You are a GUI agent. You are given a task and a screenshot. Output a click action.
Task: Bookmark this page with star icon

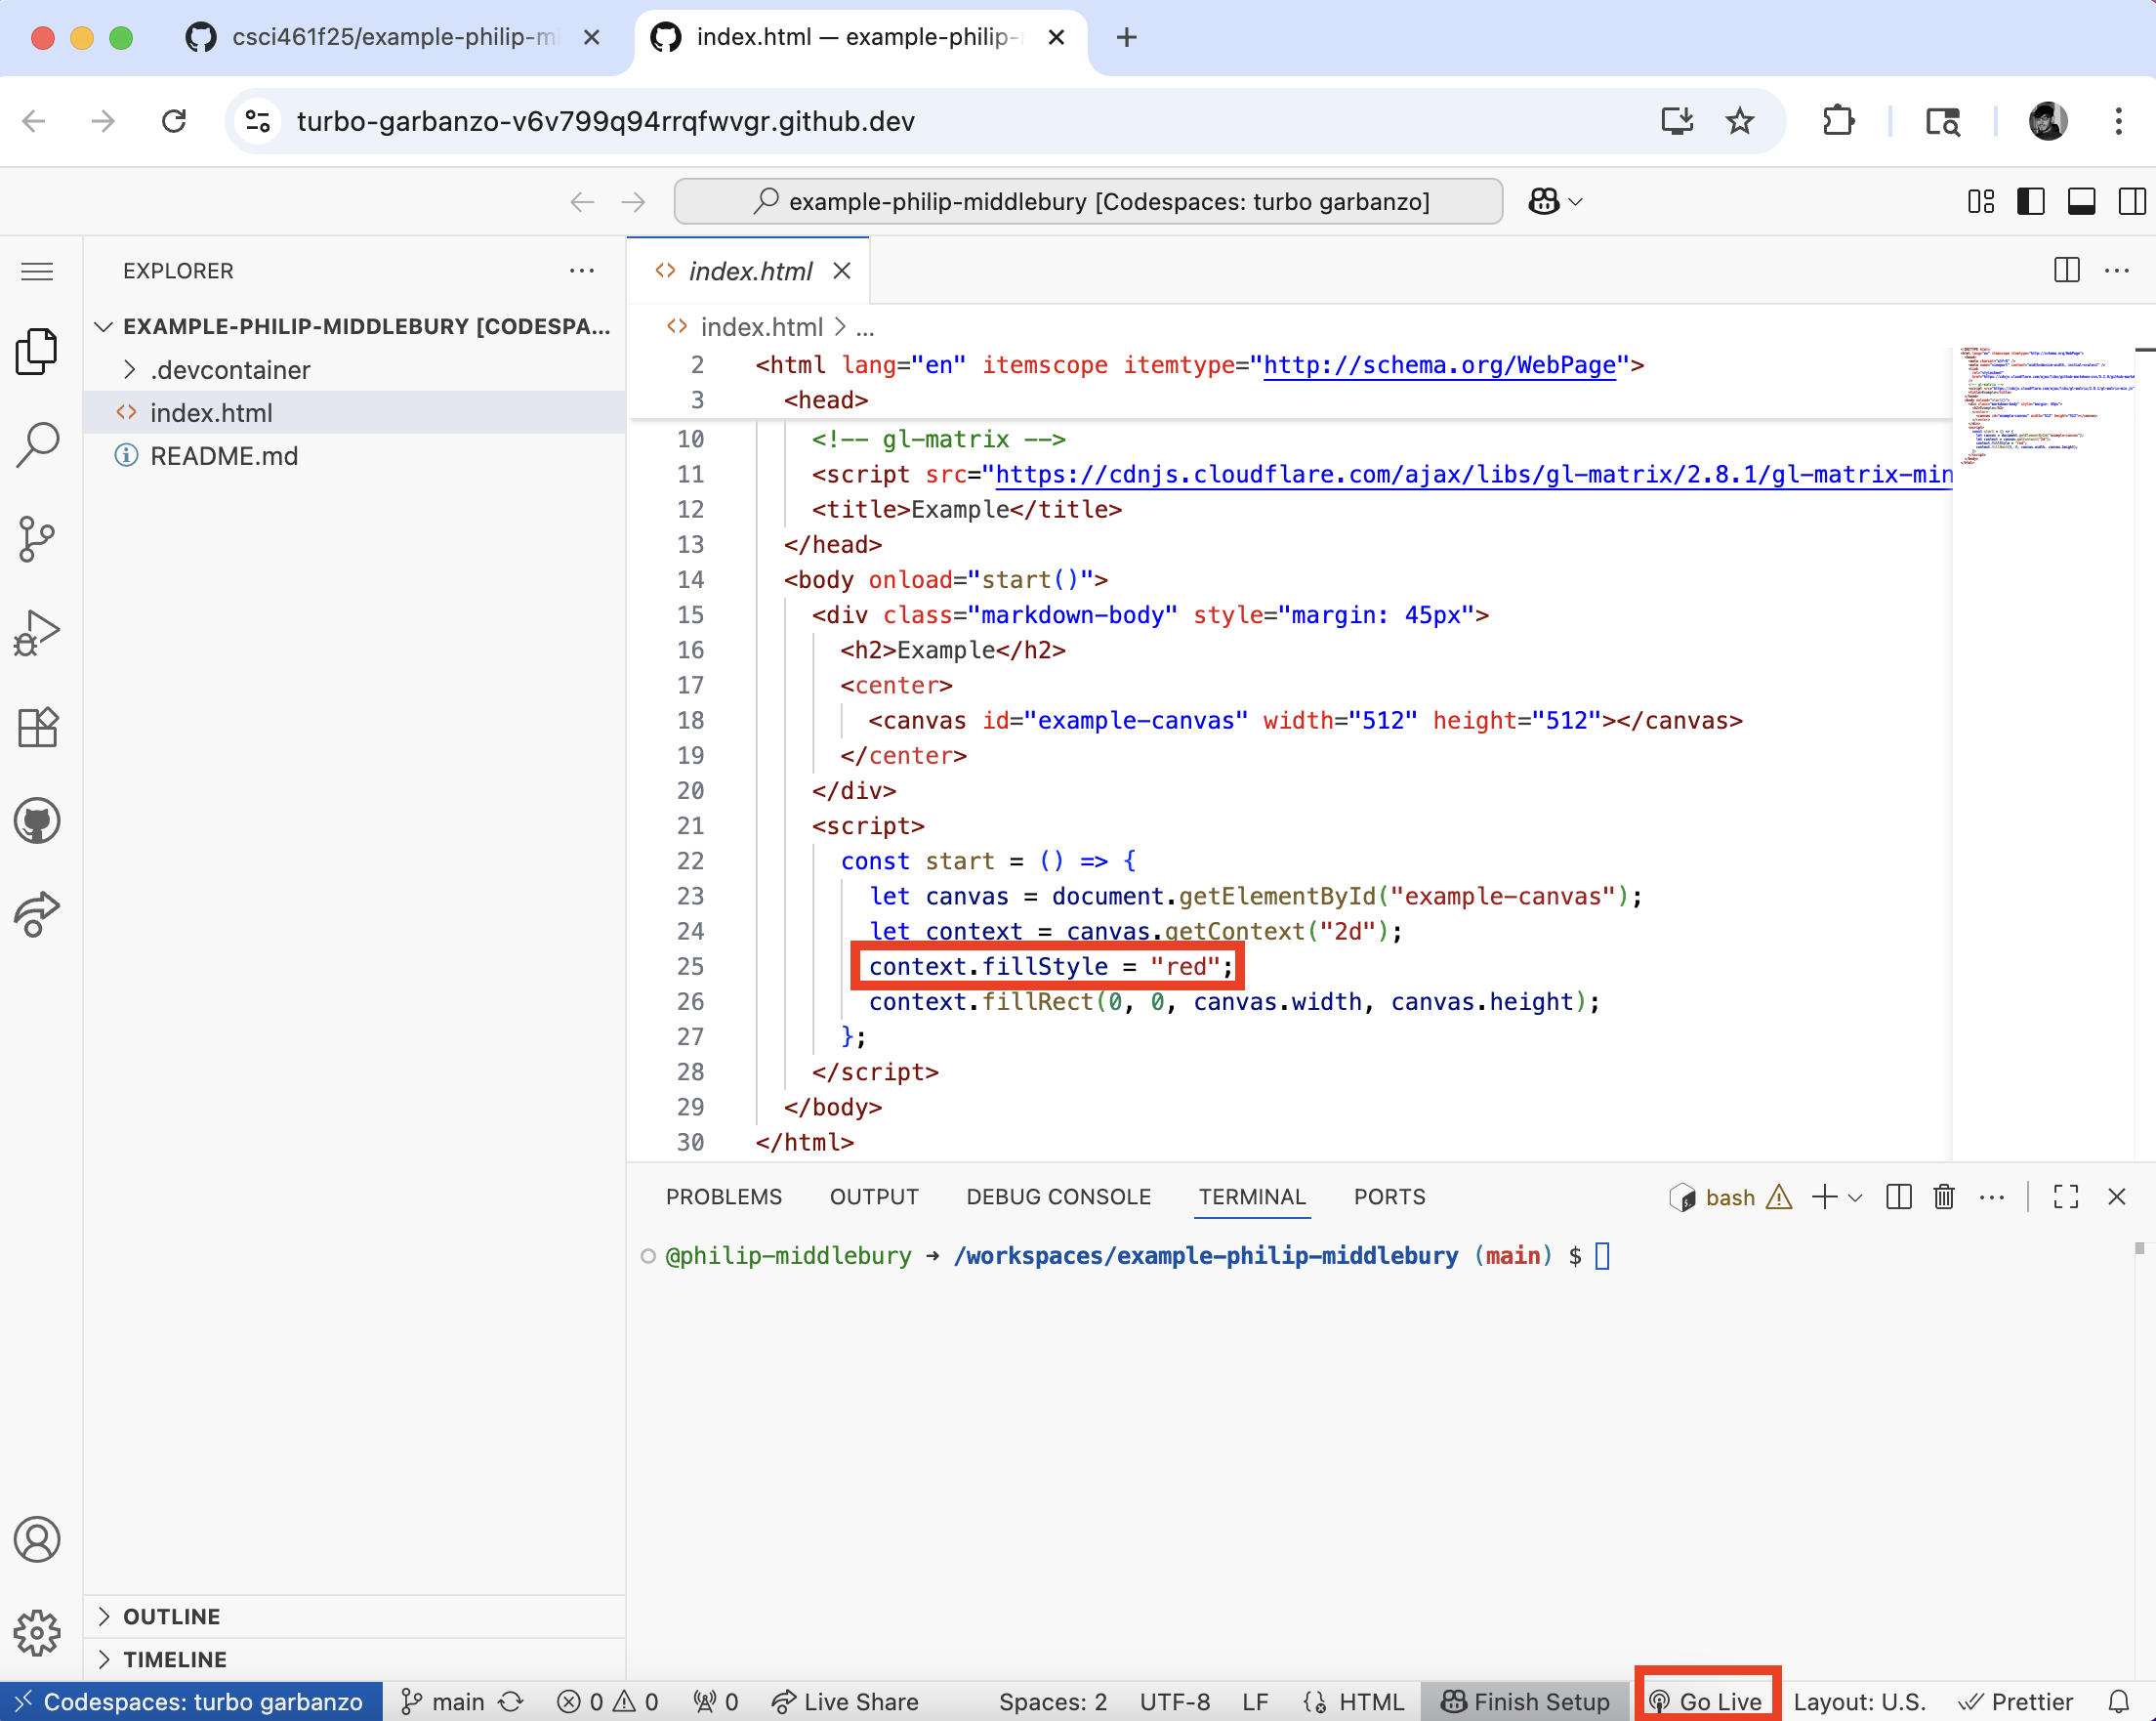click(x=1739, y=121)
